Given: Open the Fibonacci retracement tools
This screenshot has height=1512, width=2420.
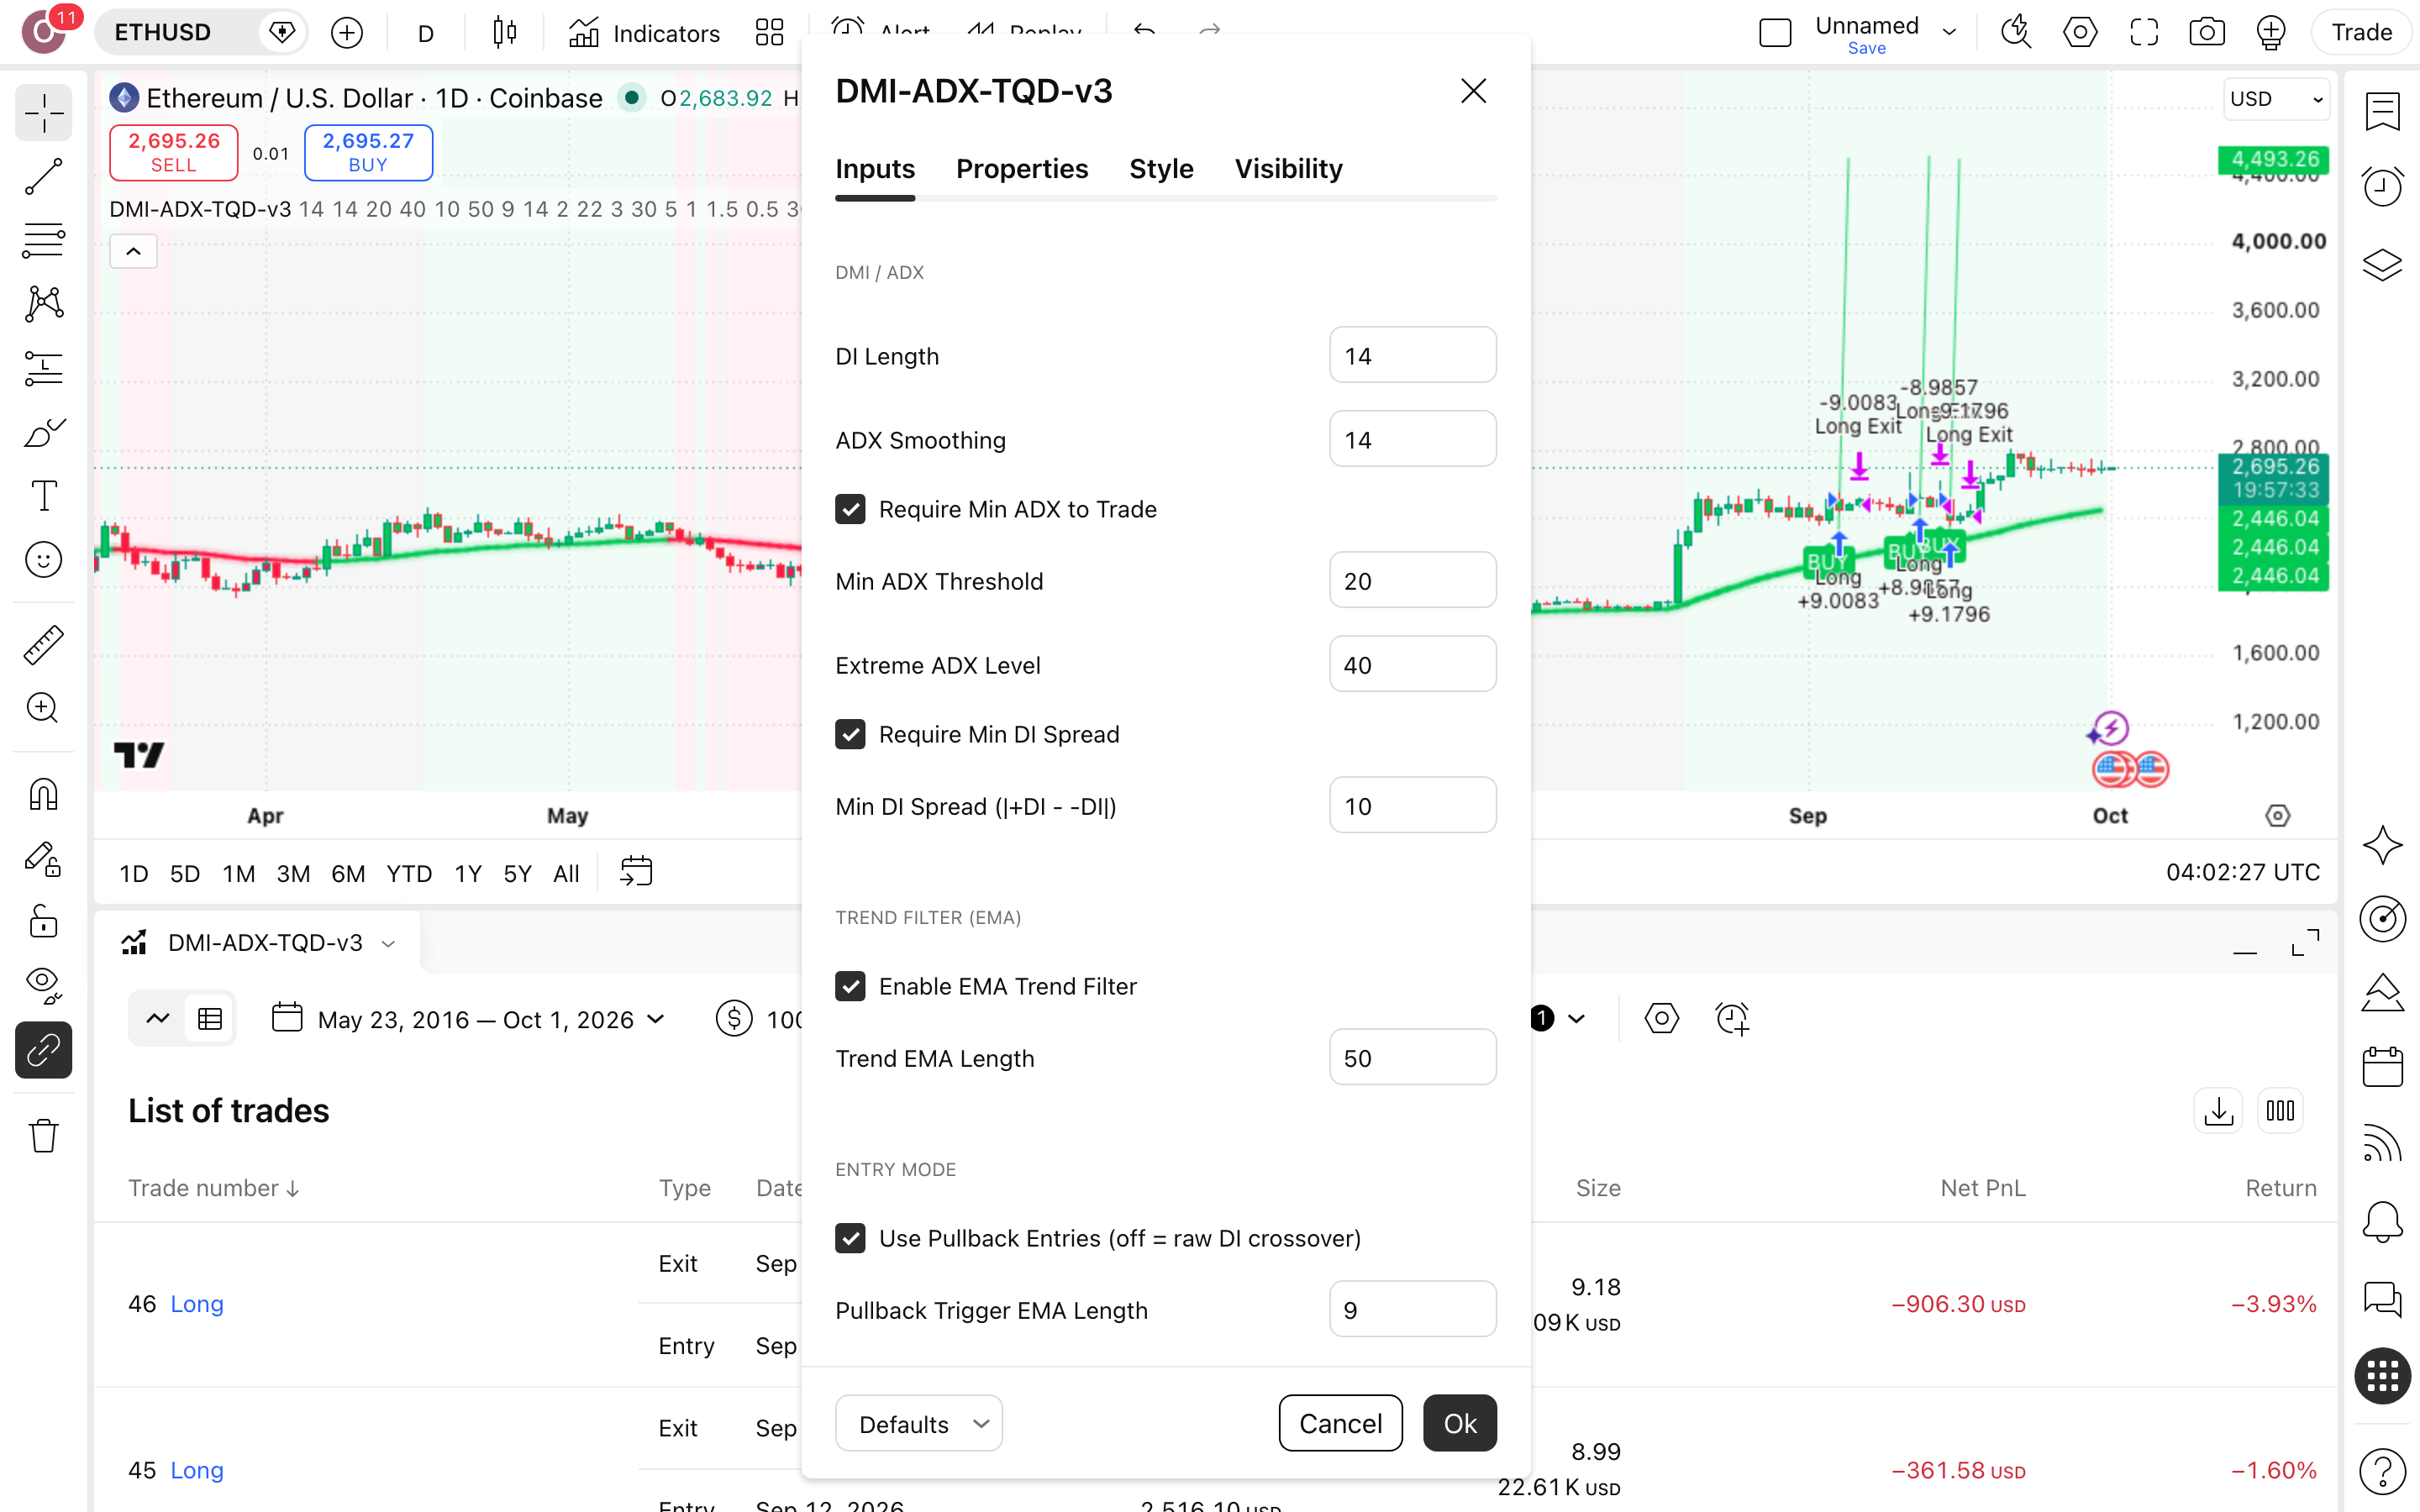Looking at the screenshot, I should [43, 241].
